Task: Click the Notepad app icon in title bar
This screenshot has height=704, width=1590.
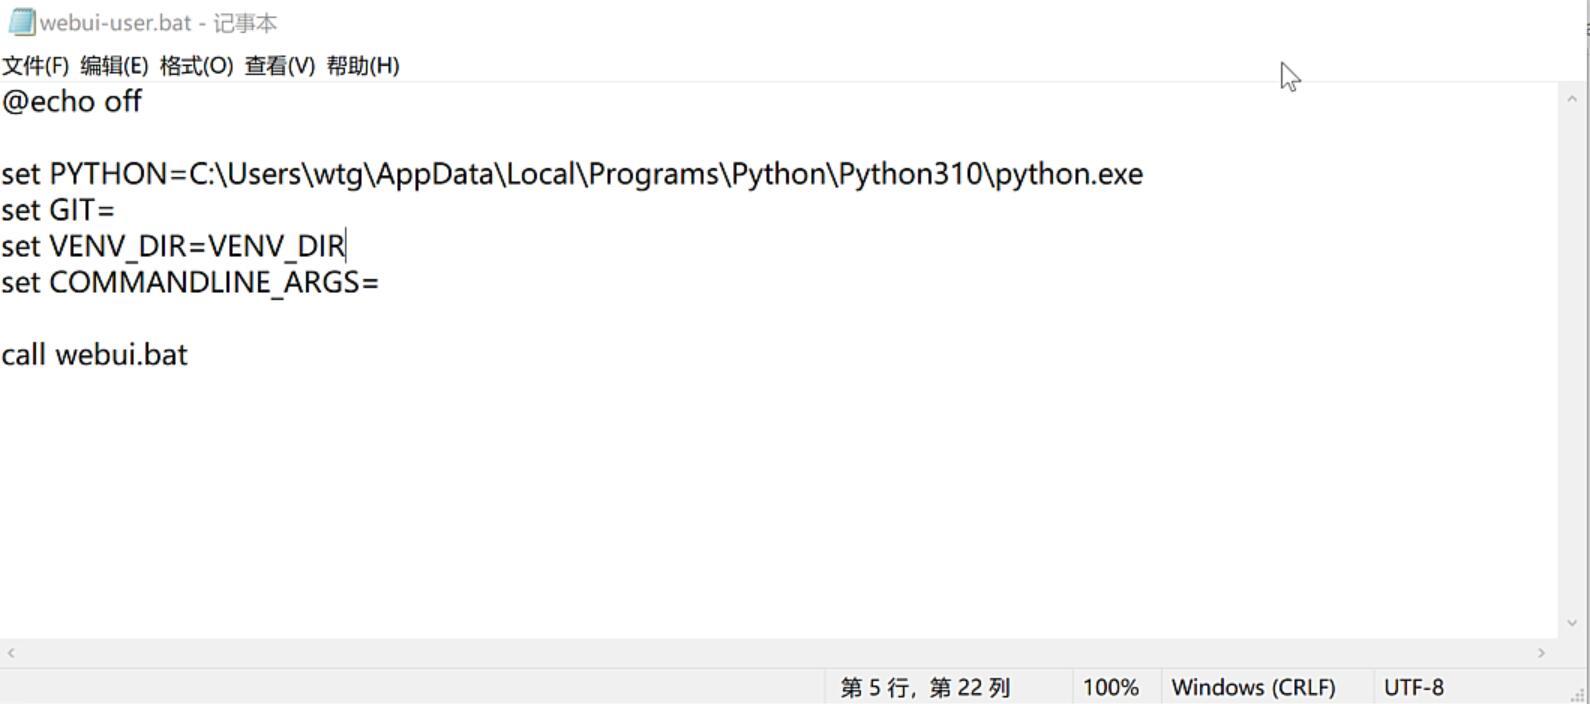Action: tap(20, 22)
